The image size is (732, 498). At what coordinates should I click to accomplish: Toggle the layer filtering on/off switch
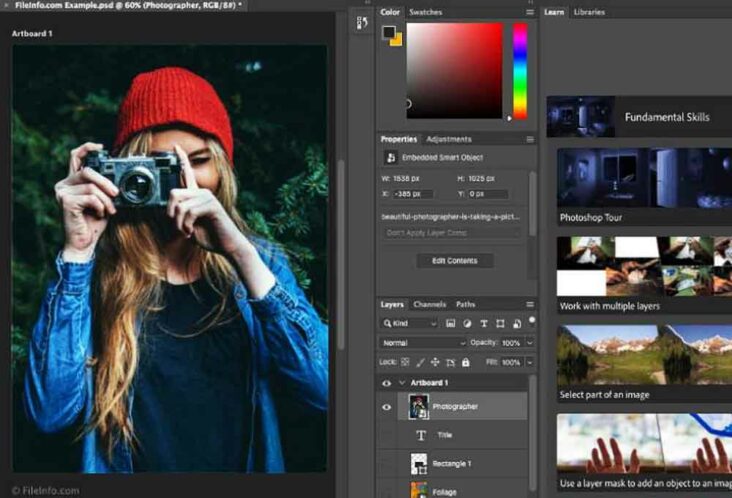click(532, 320)
